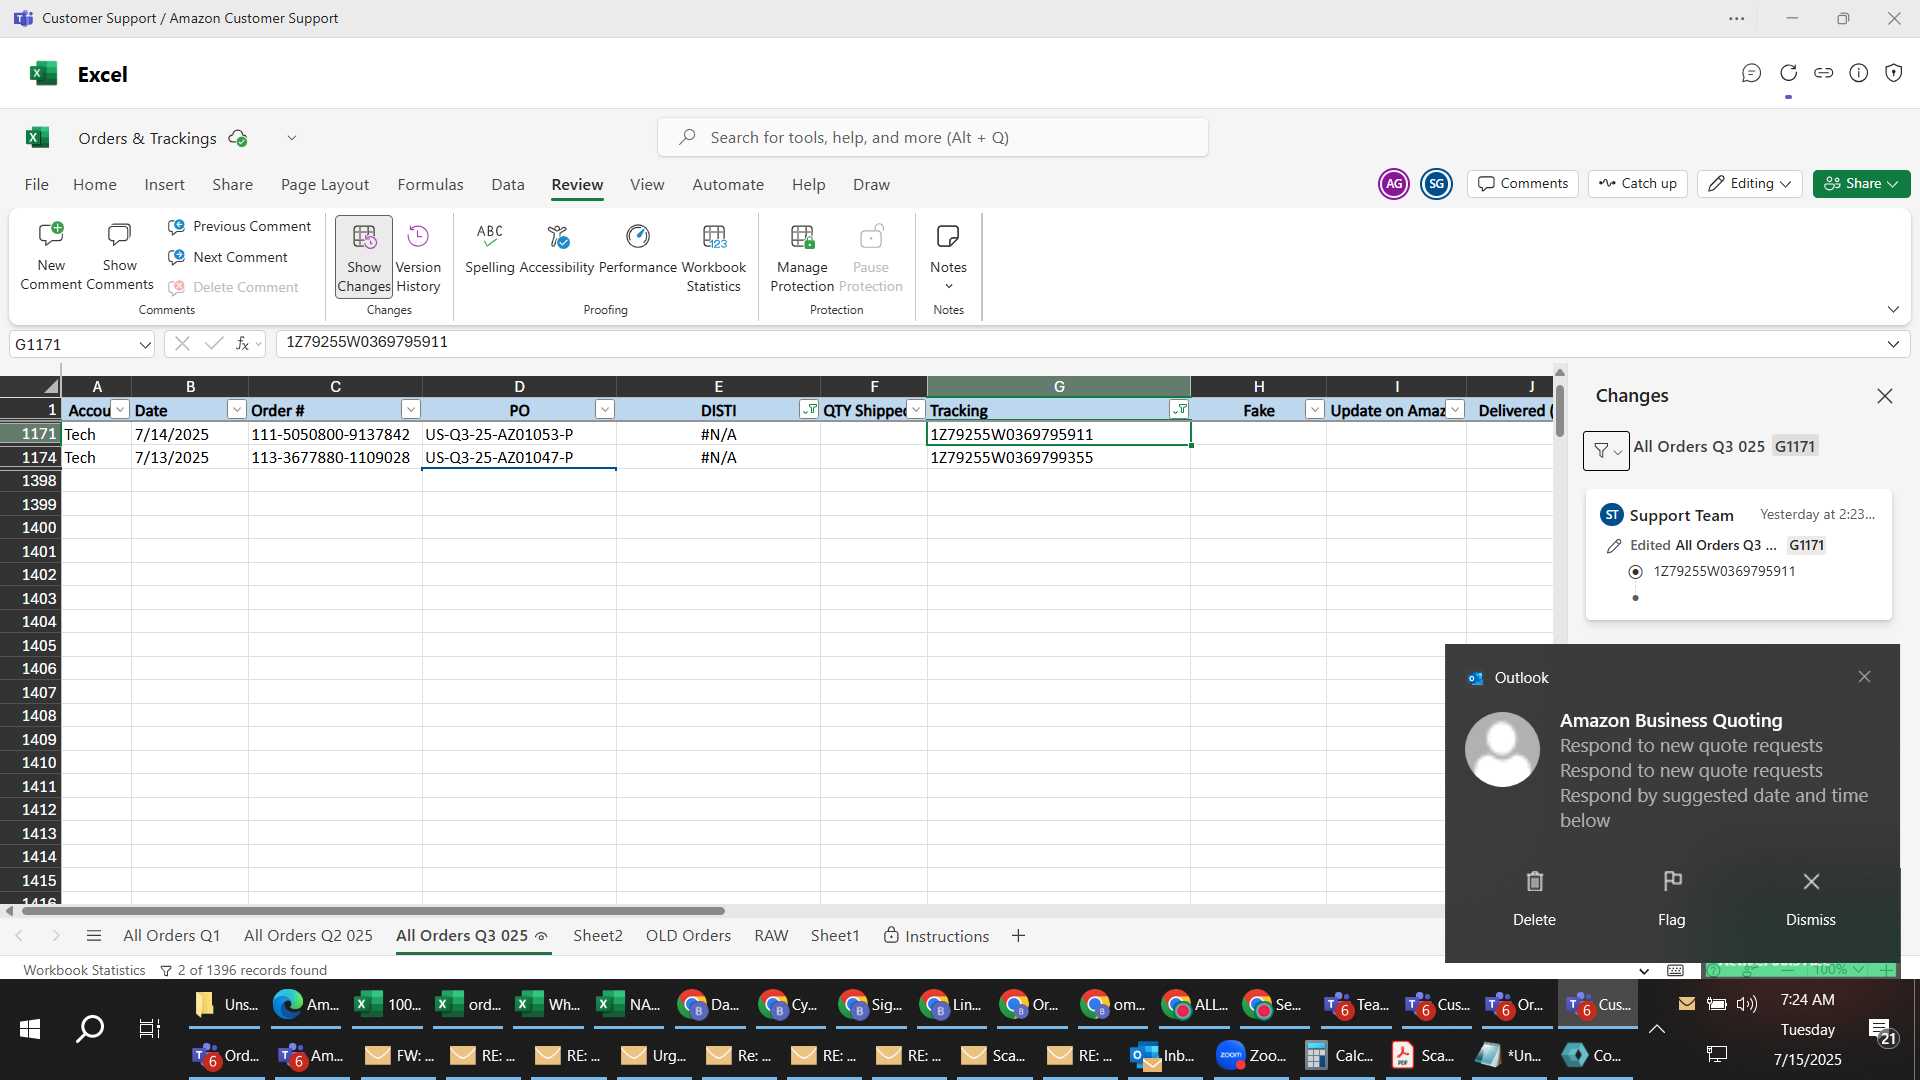Reload the tab with refresh icon

pos(1788,73)
